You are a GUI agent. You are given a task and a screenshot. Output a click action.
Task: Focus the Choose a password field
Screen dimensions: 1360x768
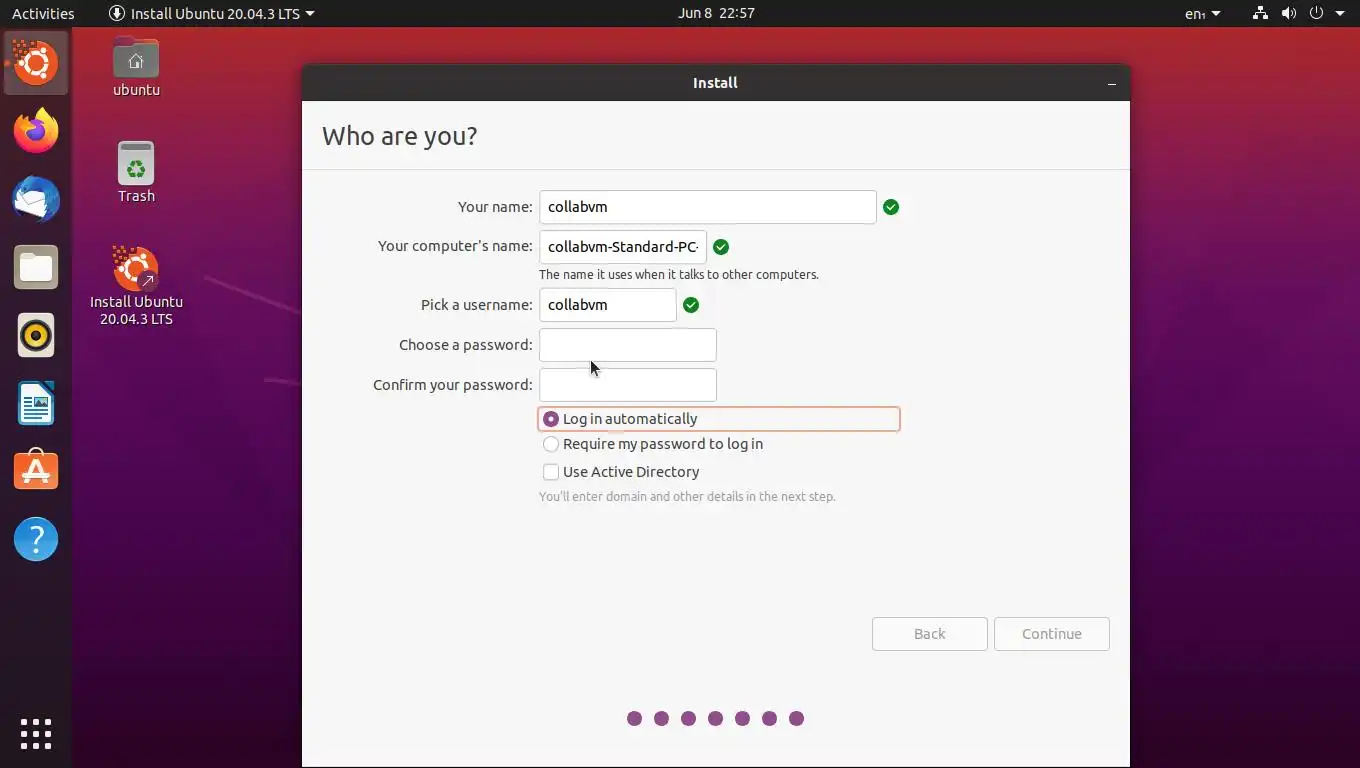[x=628, y=345]
